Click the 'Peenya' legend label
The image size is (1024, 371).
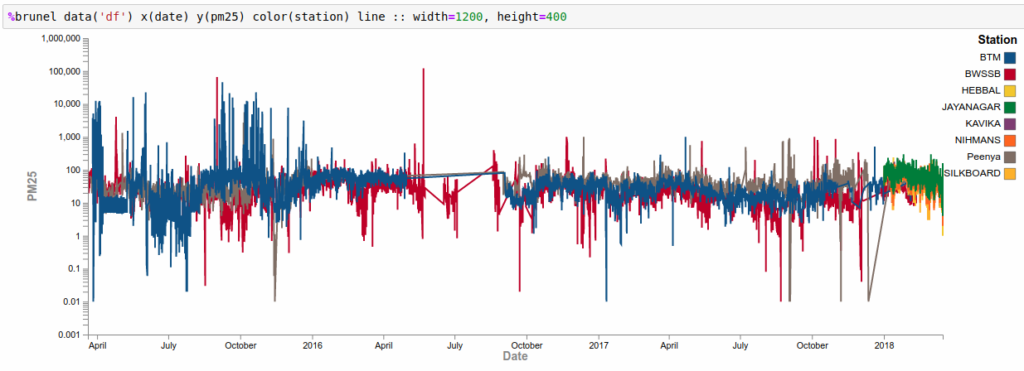click(x=985, y=157)
